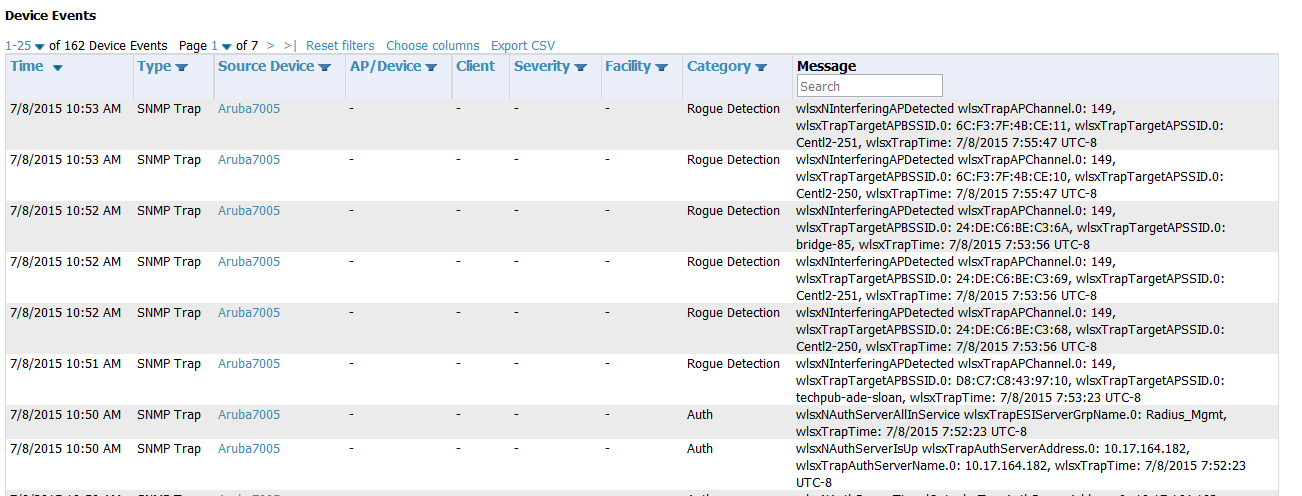This screenshot has width=1302, height=496.
Task: Click message containing Radius_Mgmt
Action: tap(1011, 423)
